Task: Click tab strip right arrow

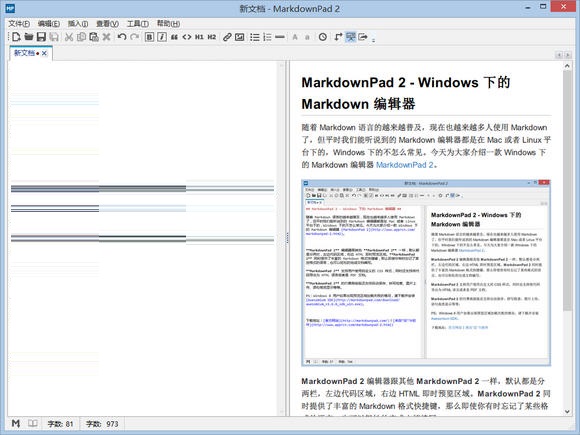Action: 568,55
